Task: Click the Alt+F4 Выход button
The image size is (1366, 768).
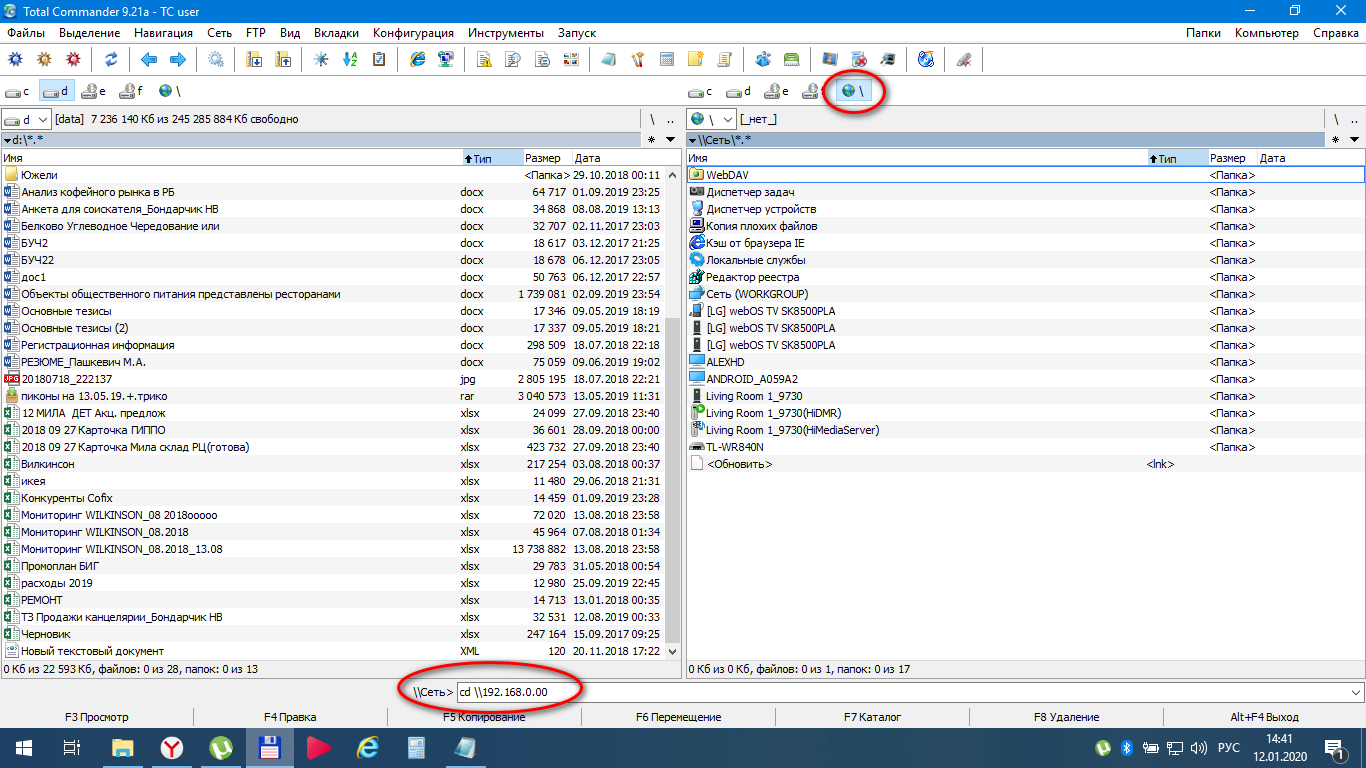Action: pos(1264,717)
